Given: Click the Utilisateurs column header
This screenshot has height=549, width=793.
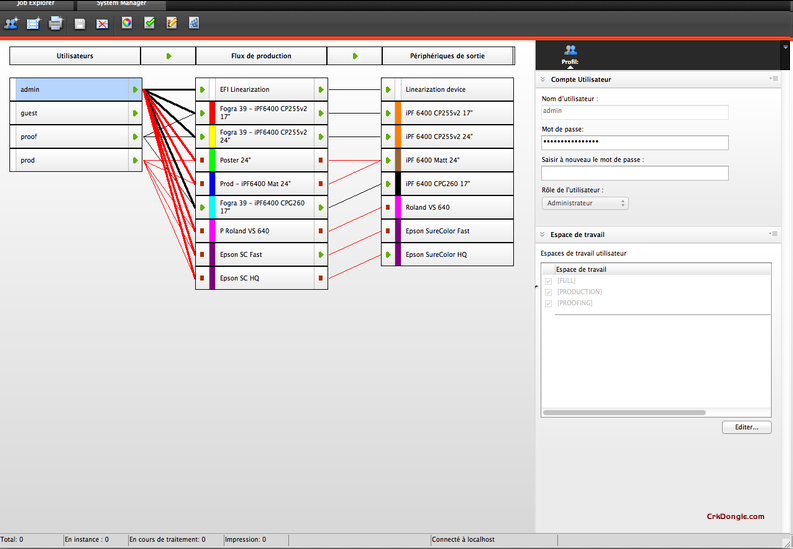Looking at the screenshot, I should point(75,56).
